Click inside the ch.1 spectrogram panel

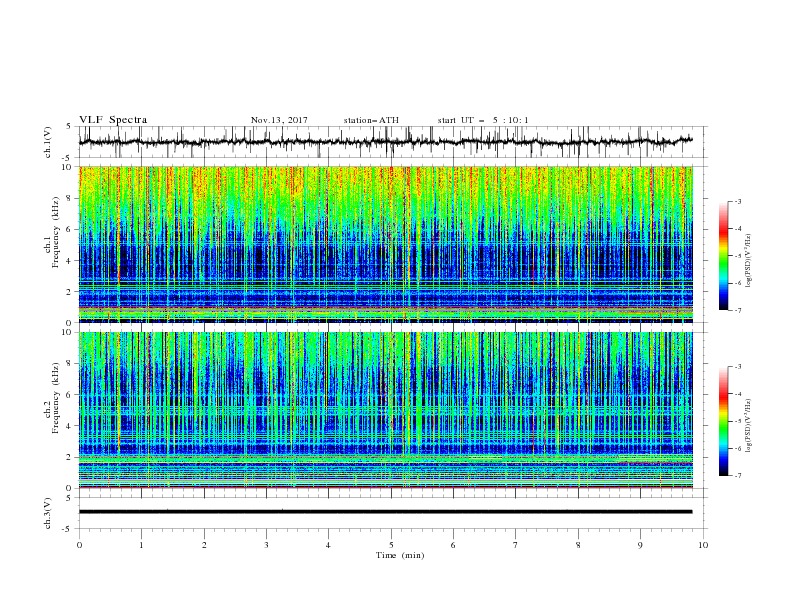[385, 244]
